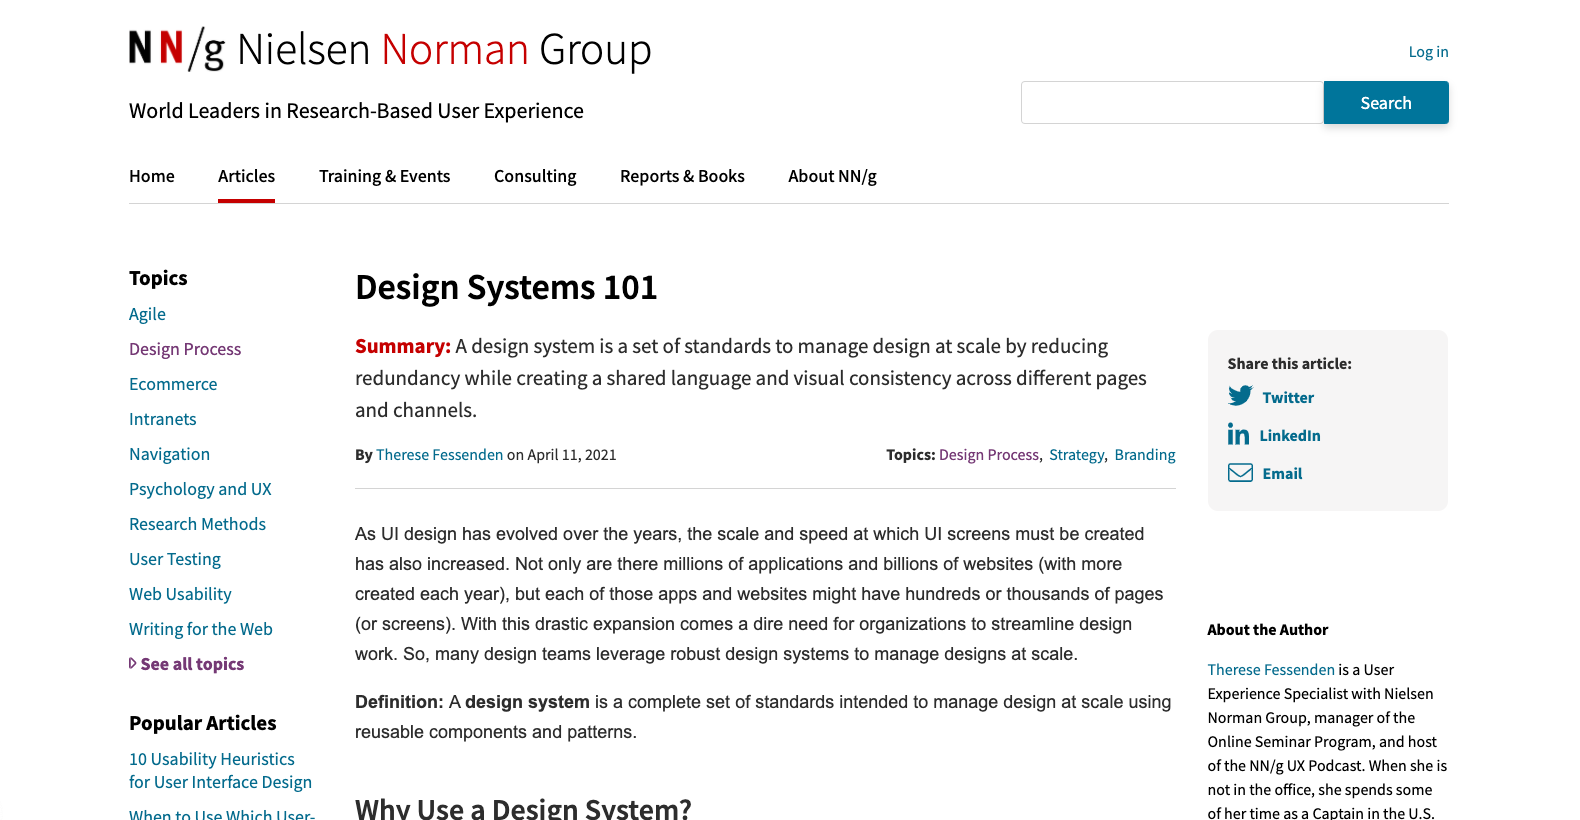1580x820 pixels.
Task: Click the NN/g logo
Action: pyautogui.click(x=177, y=49)
